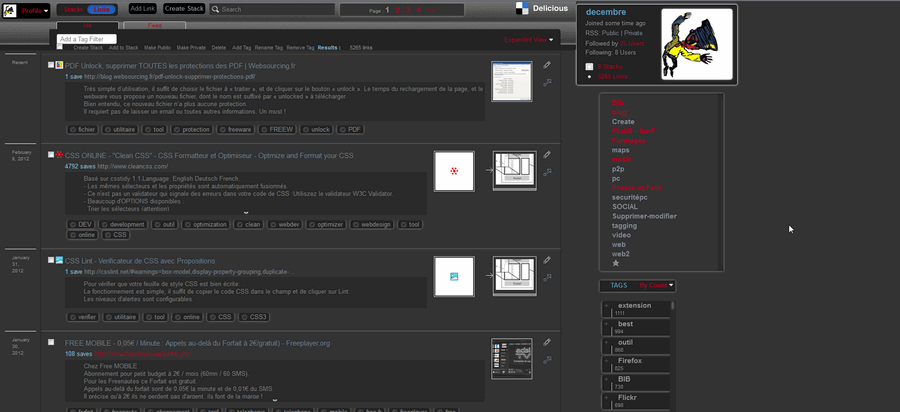
Task: Click the Delete action link
Action: tap(219, 48)
